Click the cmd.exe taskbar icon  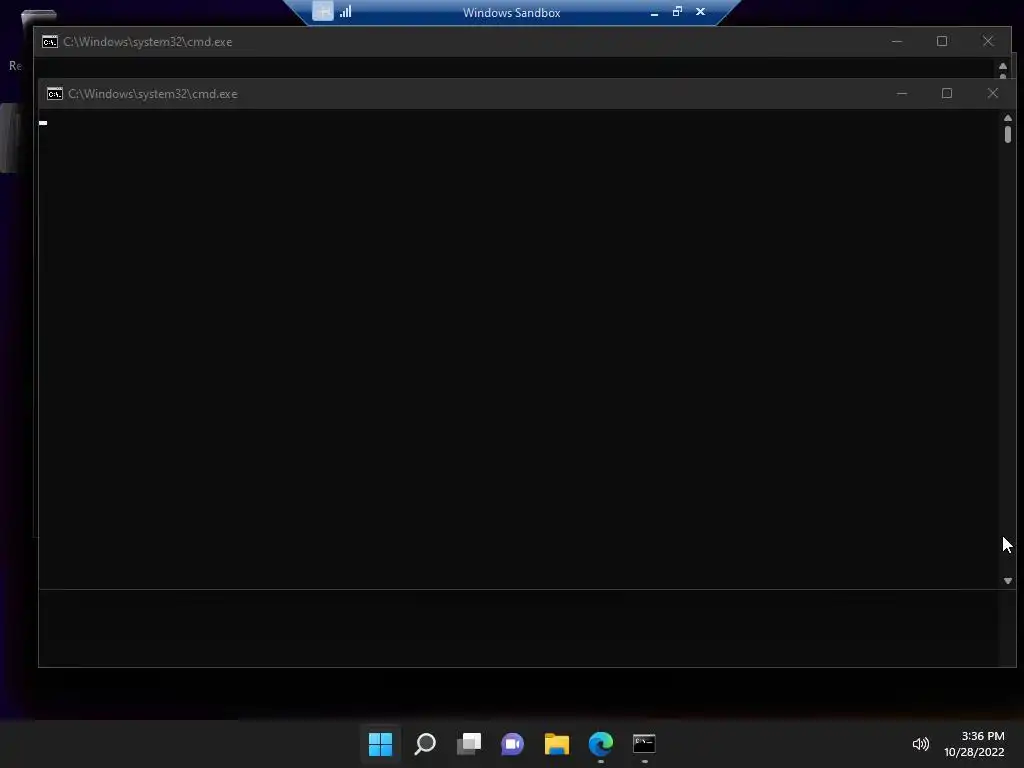click(x=644, y=744)
